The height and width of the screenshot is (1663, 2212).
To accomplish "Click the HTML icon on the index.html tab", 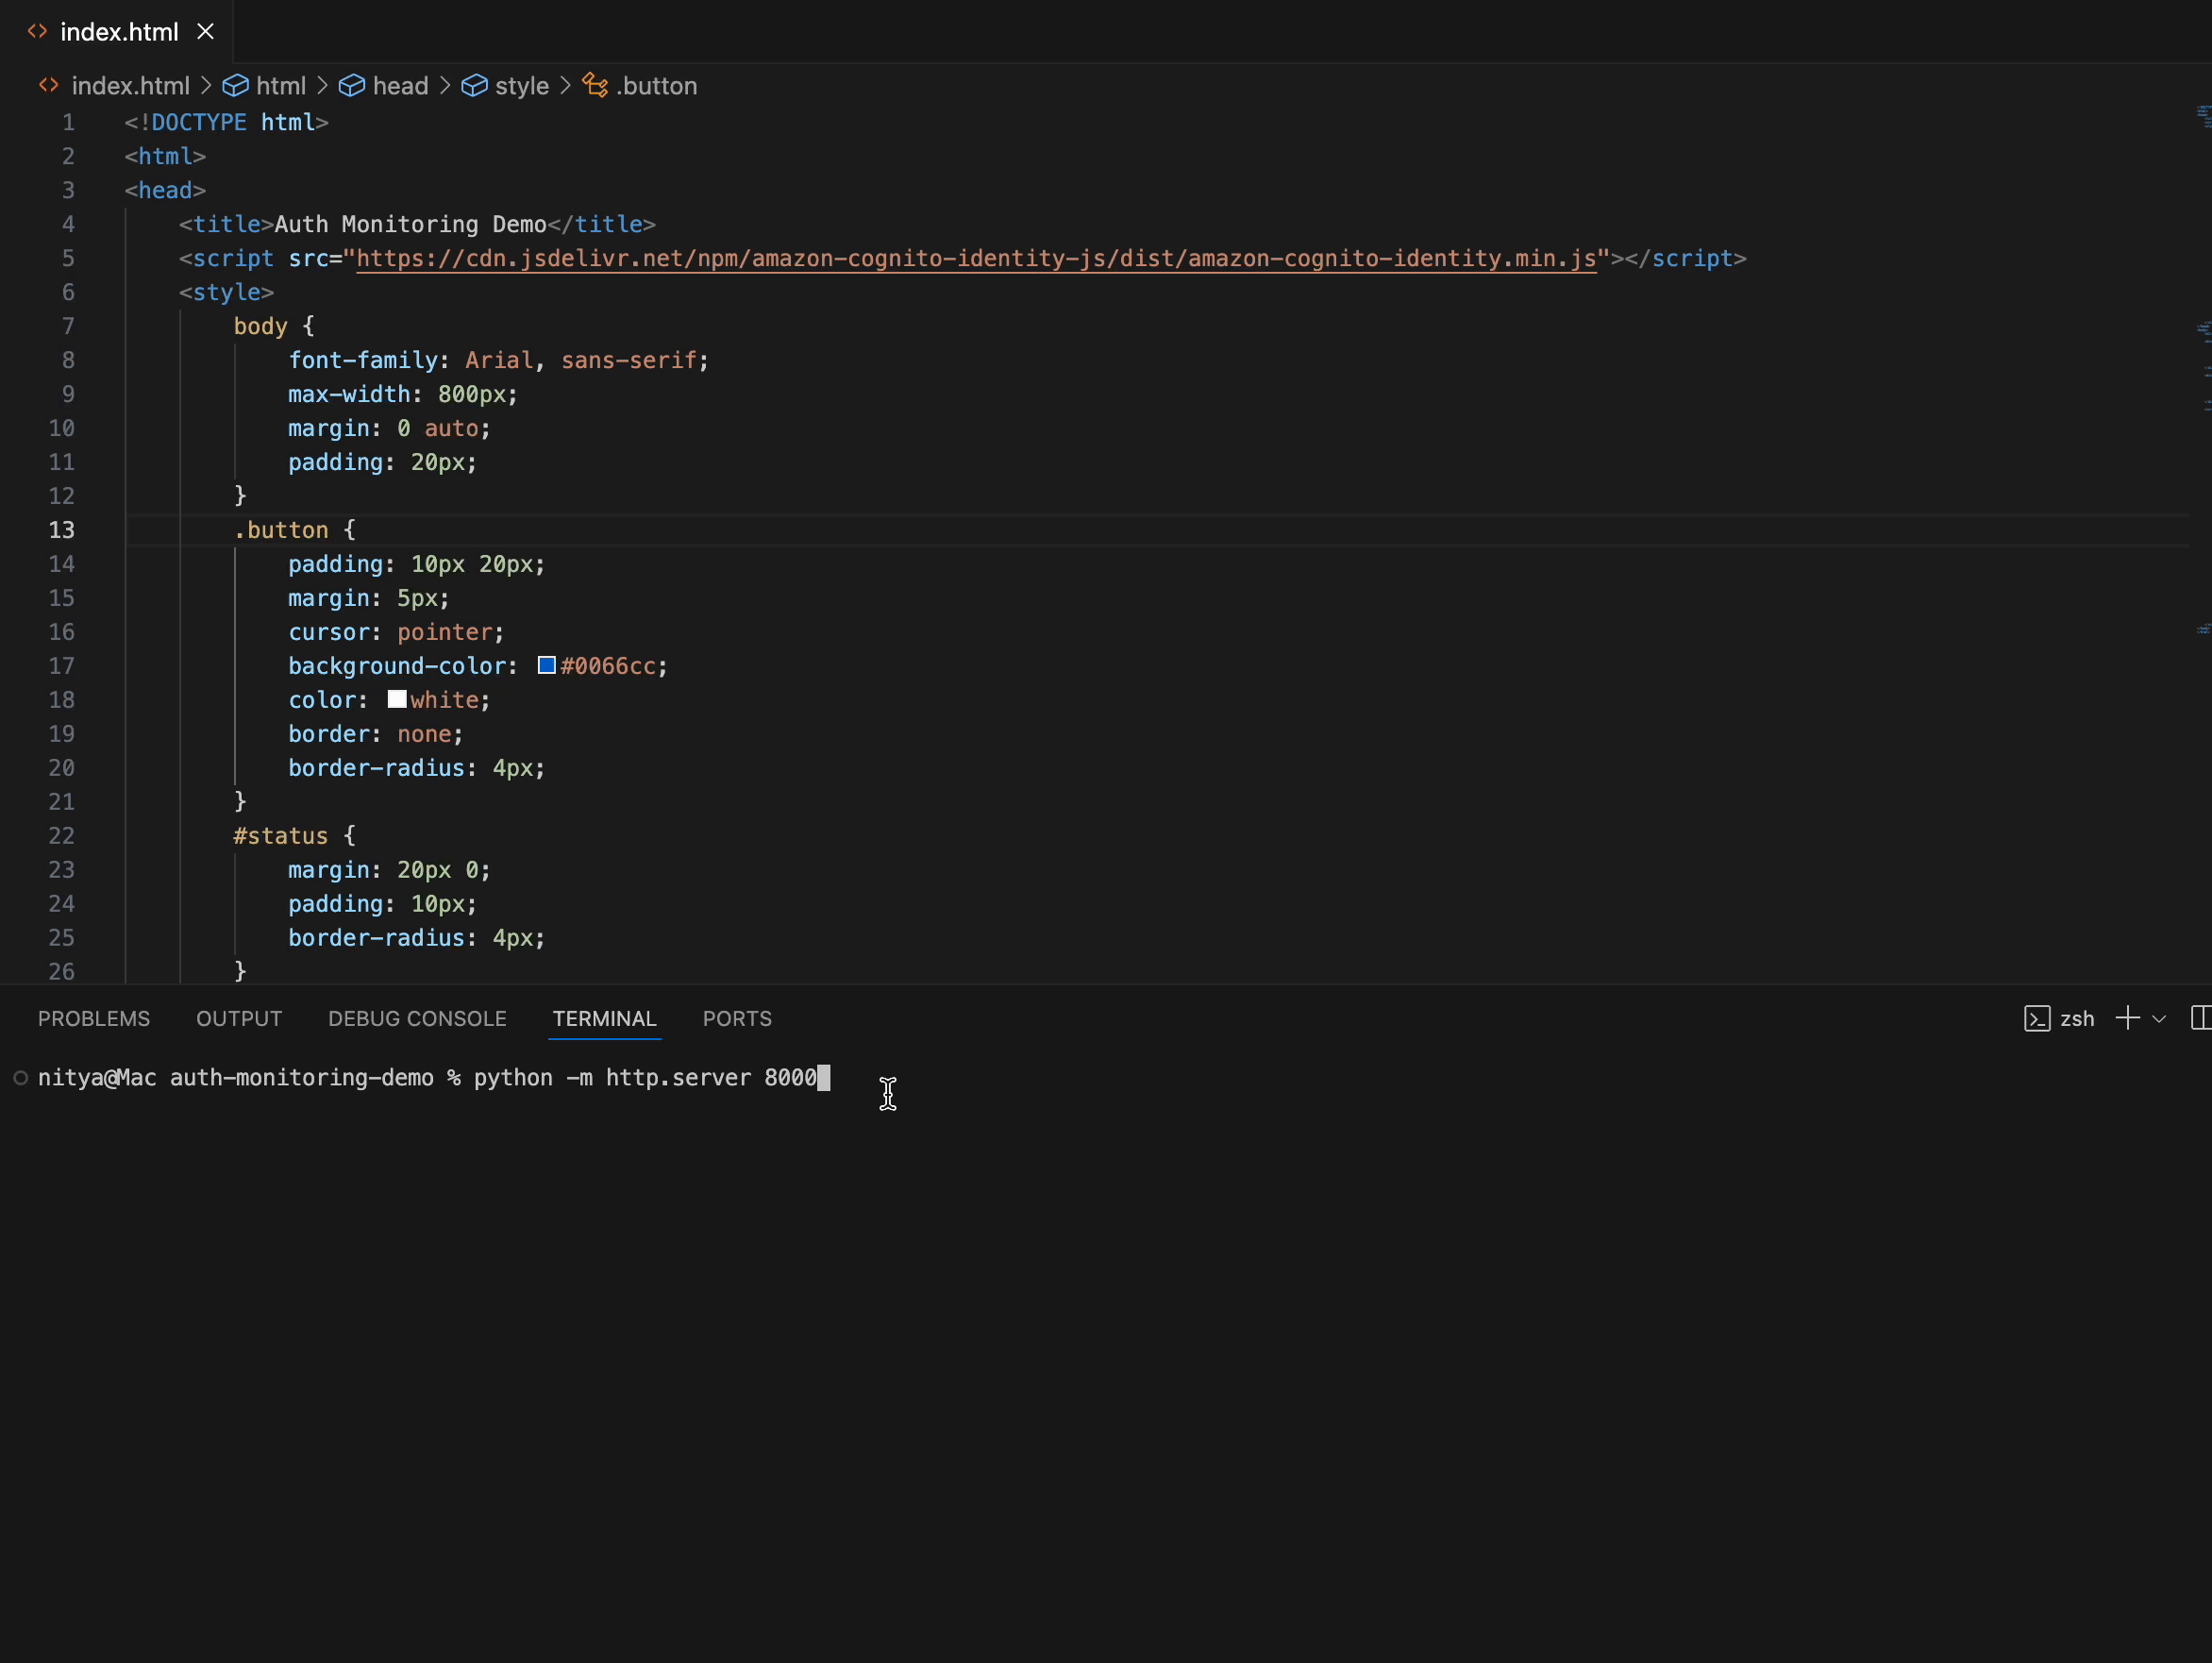I will [x=38, y=31].
